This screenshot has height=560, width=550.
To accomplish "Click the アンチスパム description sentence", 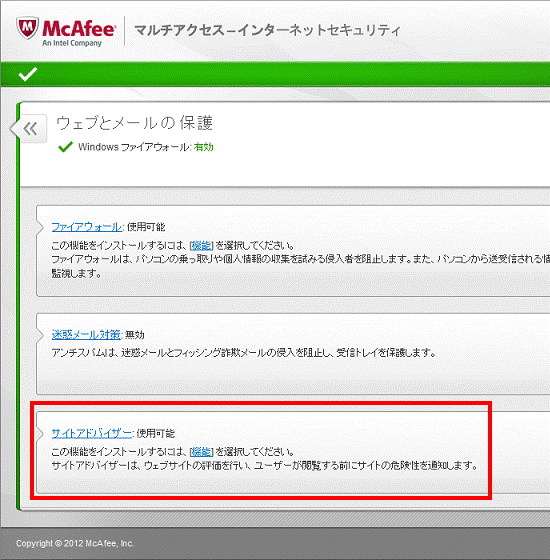I will coord(244,353).
